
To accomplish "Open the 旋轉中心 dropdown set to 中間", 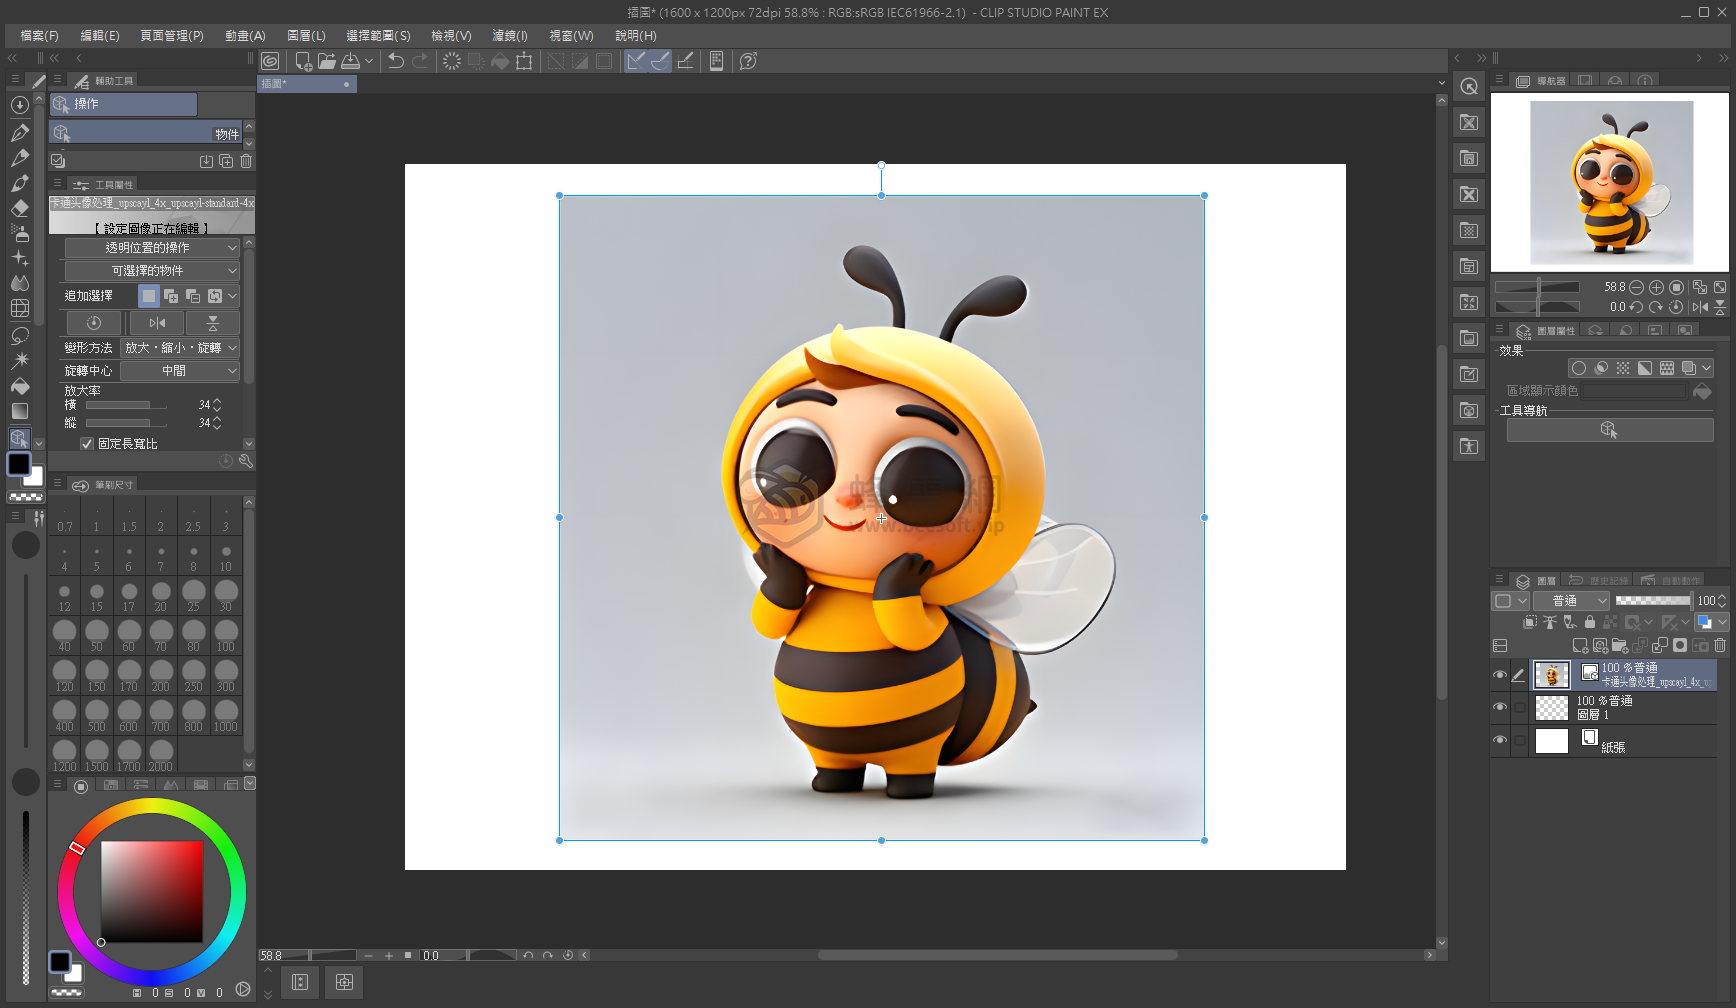I will point(180,371).
